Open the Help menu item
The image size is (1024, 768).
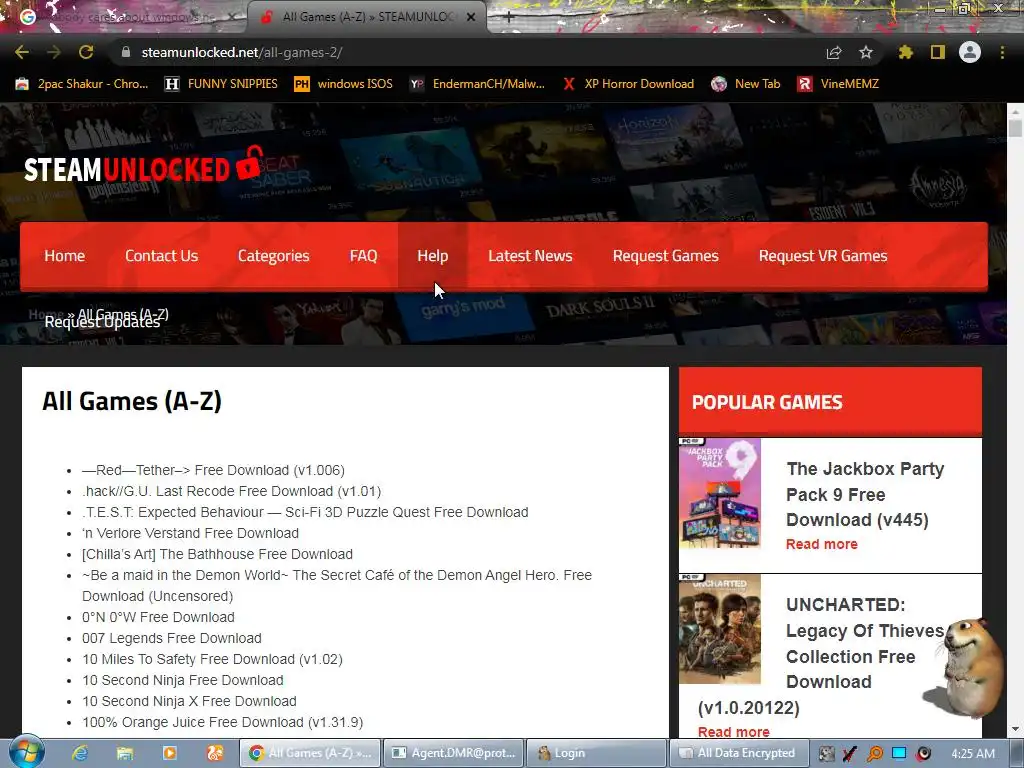click(x=432, y=256)
